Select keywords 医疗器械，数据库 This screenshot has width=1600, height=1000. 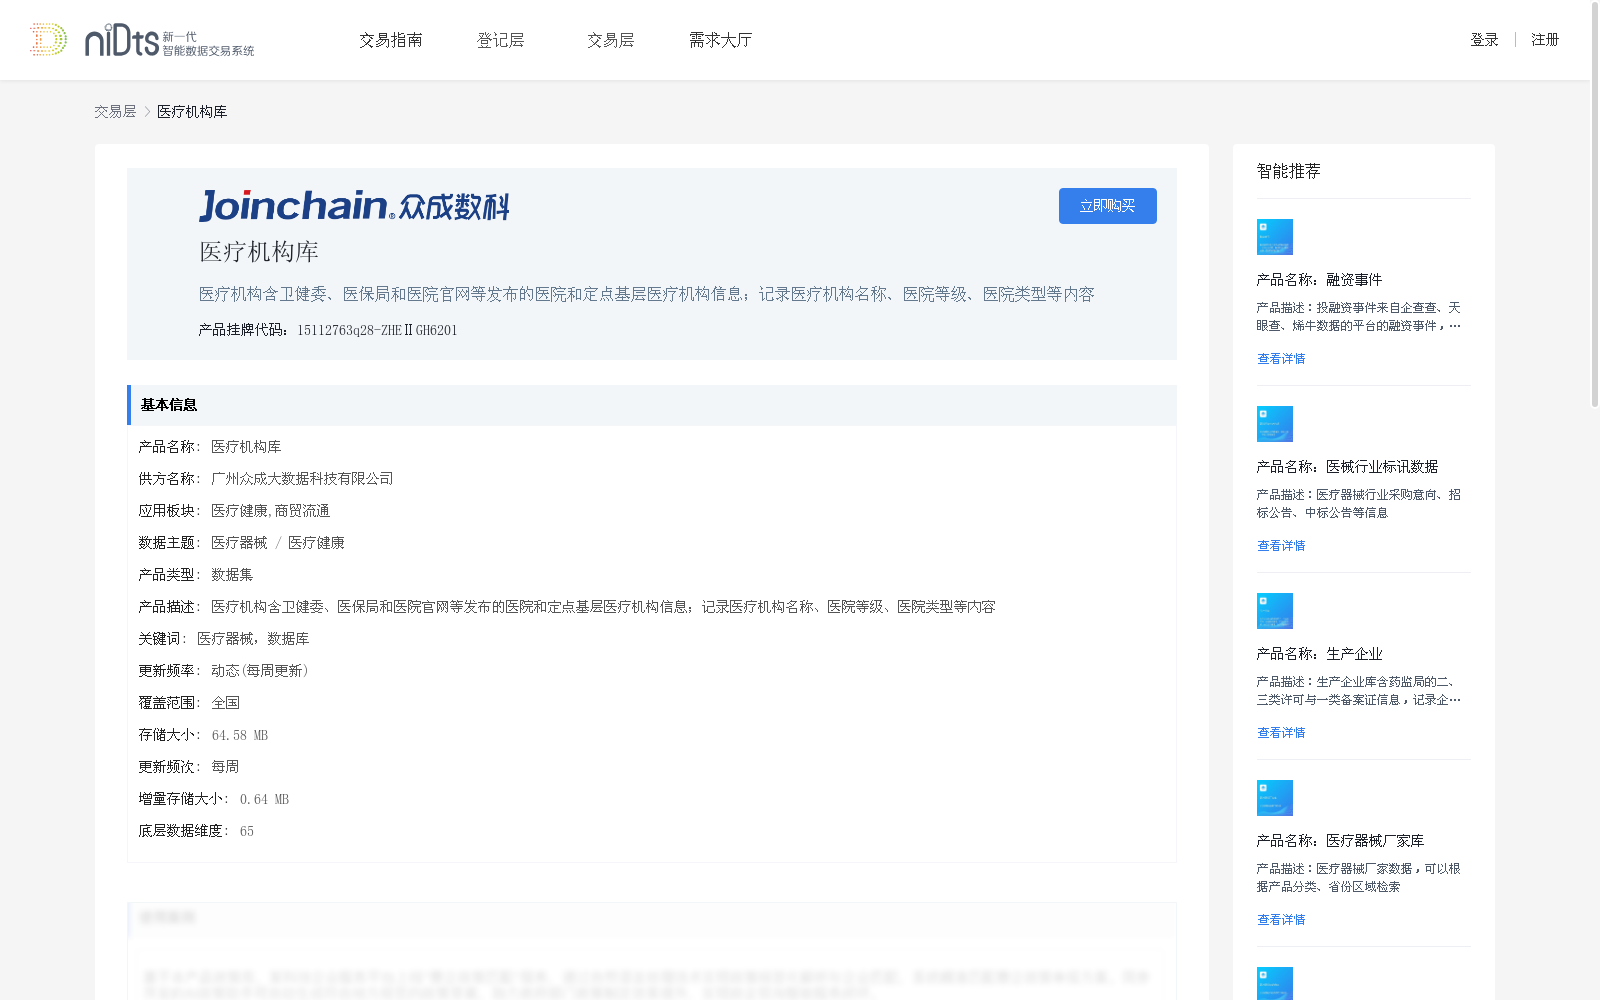[253, 639]
